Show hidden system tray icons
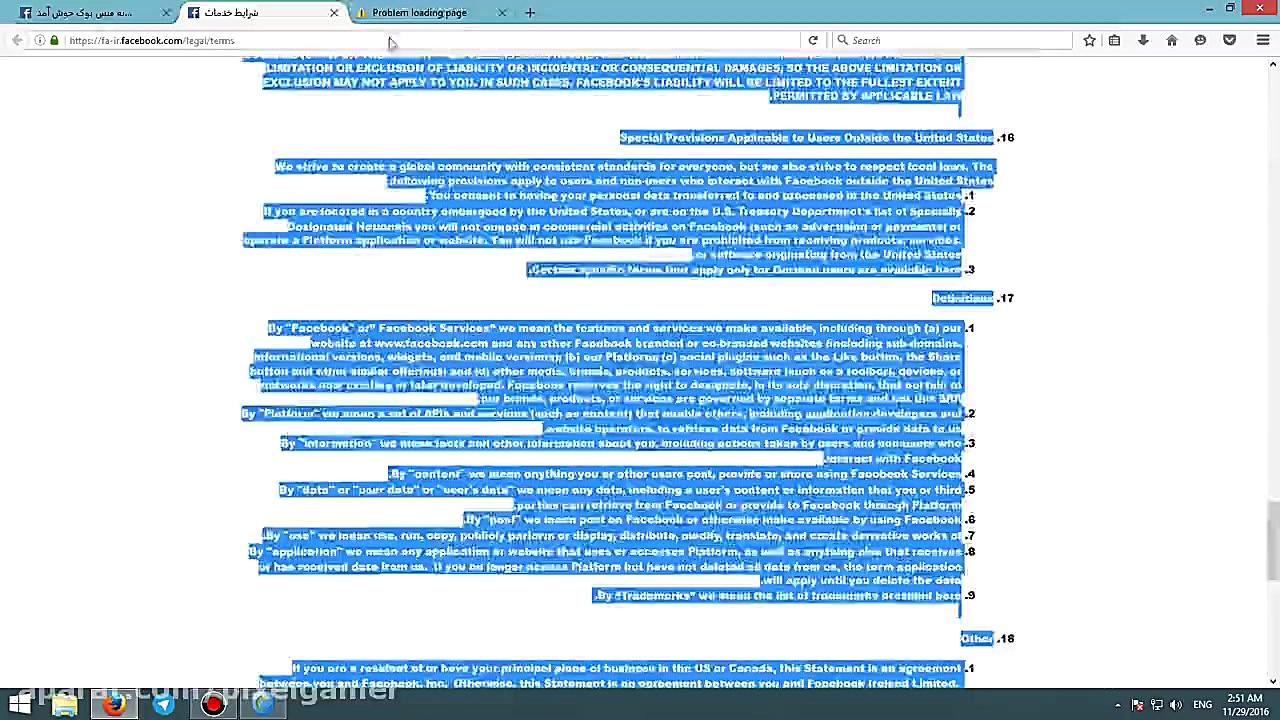 point(1118,705)
